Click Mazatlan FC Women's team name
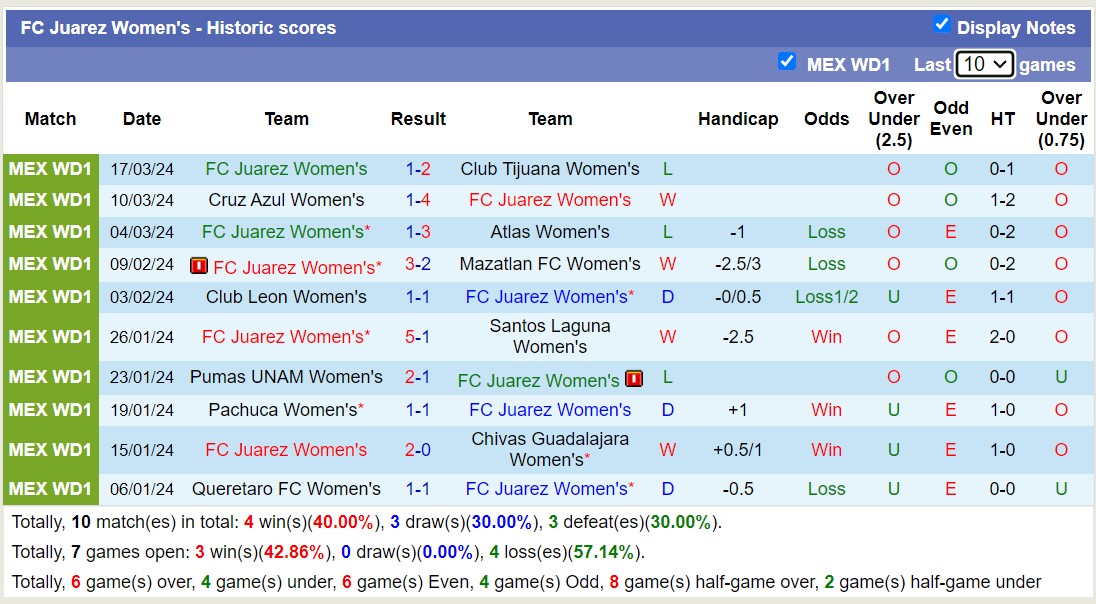This screenshot has height=604, width=1096. click(550, 264)
